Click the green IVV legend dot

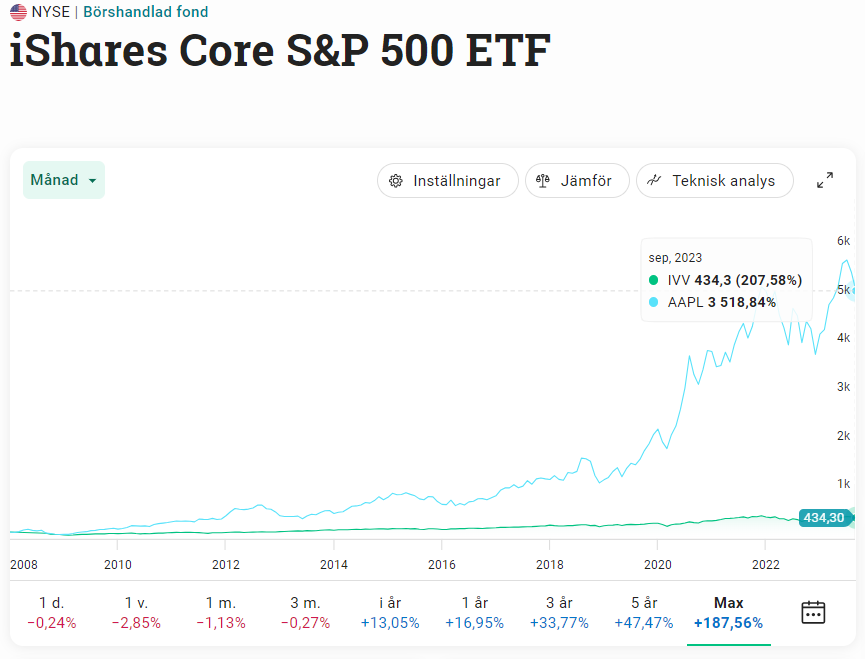pyautogui.click(x=654, y=281)
